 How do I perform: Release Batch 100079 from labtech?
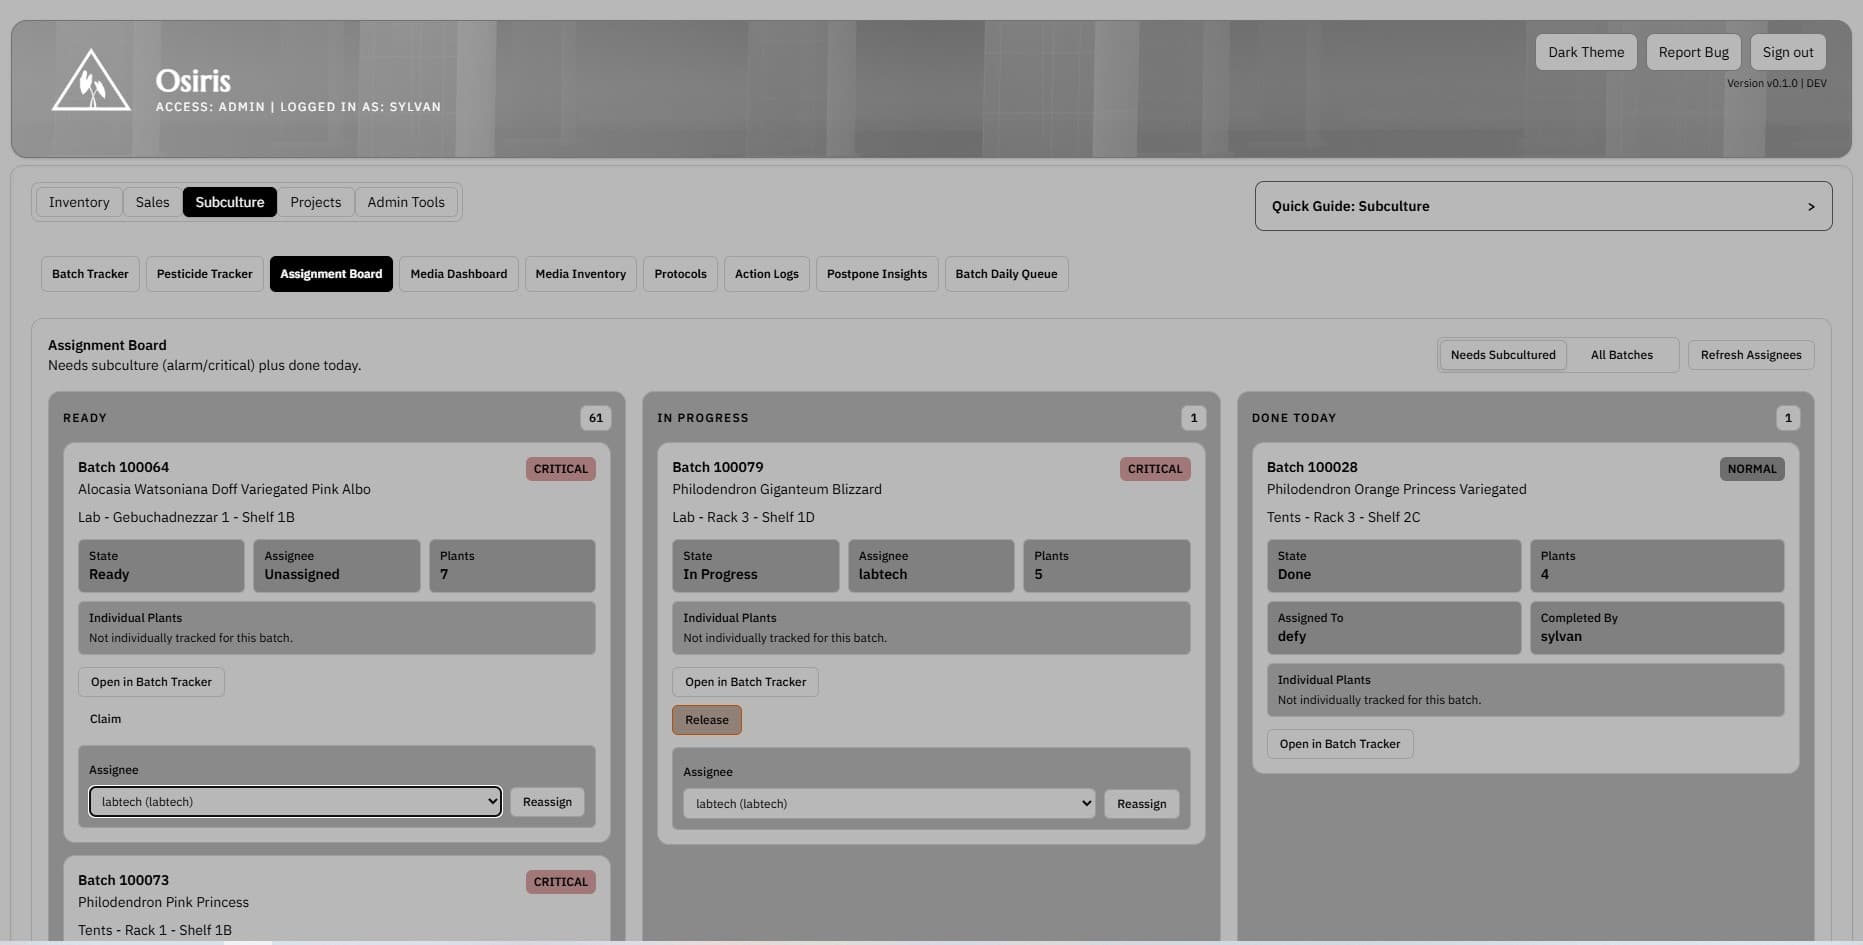[x=707, y=719]
